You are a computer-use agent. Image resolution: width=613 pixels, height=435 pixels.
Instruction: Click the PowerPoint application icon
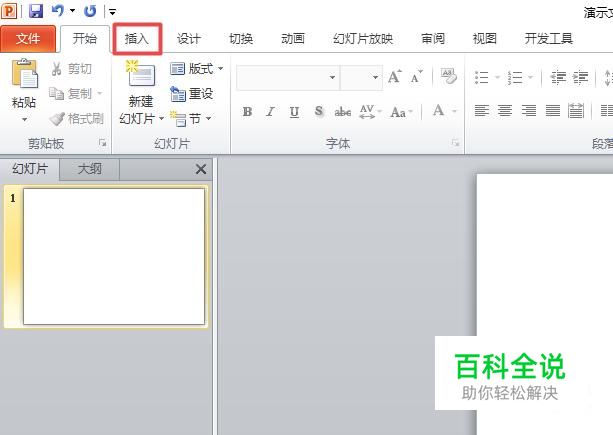[x=9, y=11]
